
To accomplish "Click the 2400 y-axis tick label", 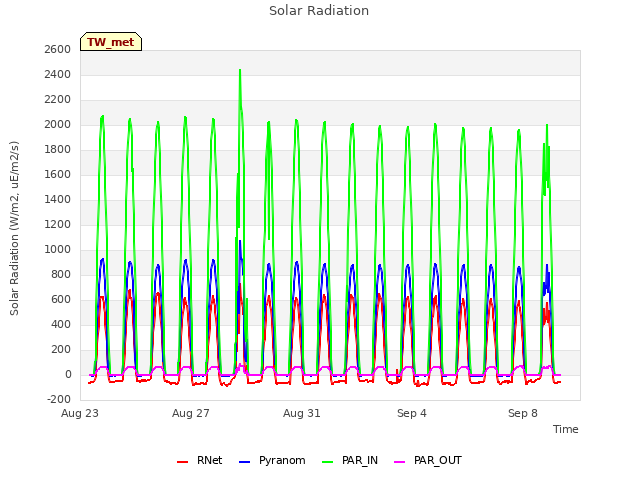I will [58, 75].
